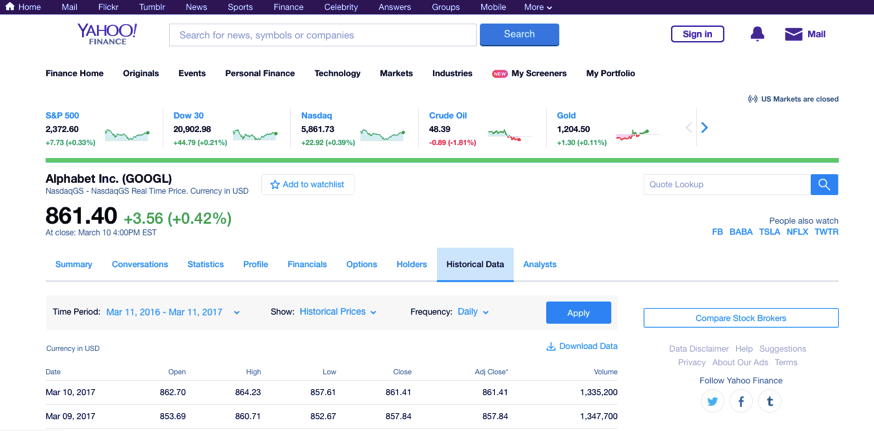Image resolution: width=874 pixels, height=431 pixels.
Task: Click the Crude Oil sparkline chart
Action: click(x=509, y=134)
